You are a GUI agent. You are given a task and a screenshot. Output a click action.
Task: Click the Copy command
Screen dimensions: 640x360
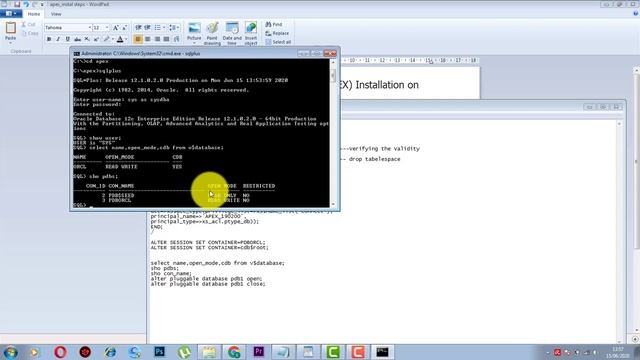pyautogui.click(x=29, y=33)
